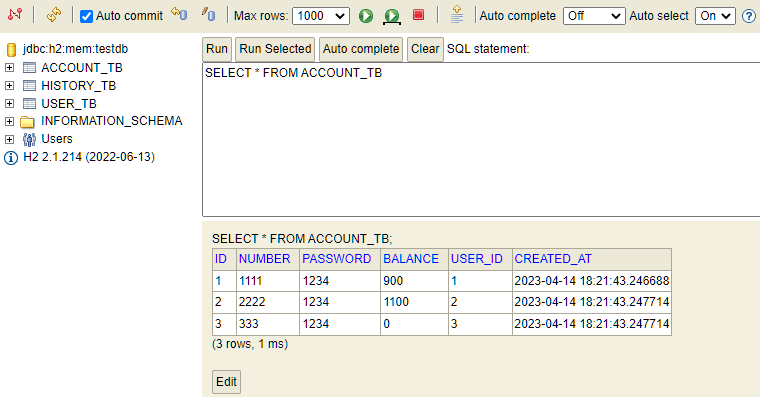Select the INFORMATION_SCHEMA label
Screen dimensions: 760x397
[111, 121]
